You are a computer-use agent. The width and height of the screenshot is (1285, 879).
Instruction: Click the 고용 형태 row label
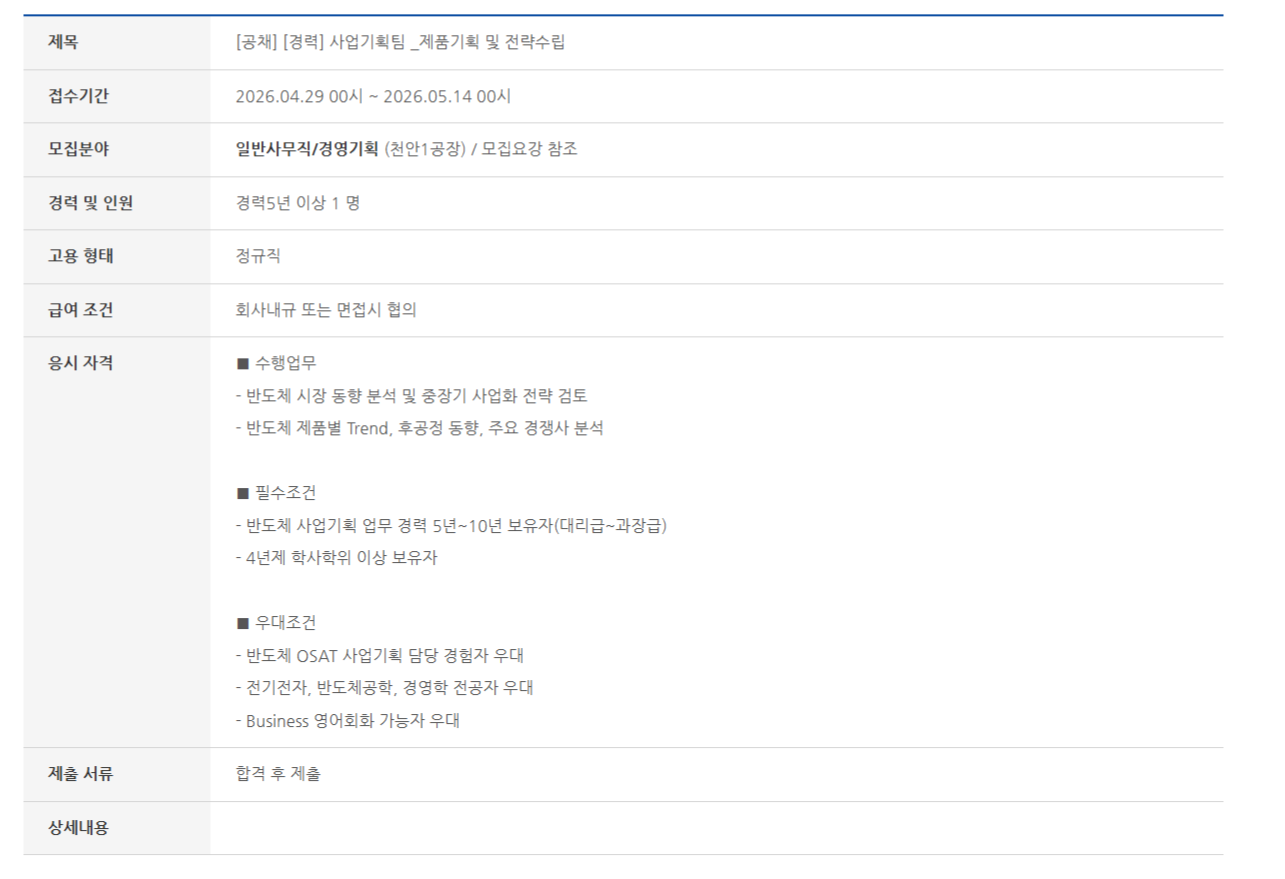coord(81,256)
